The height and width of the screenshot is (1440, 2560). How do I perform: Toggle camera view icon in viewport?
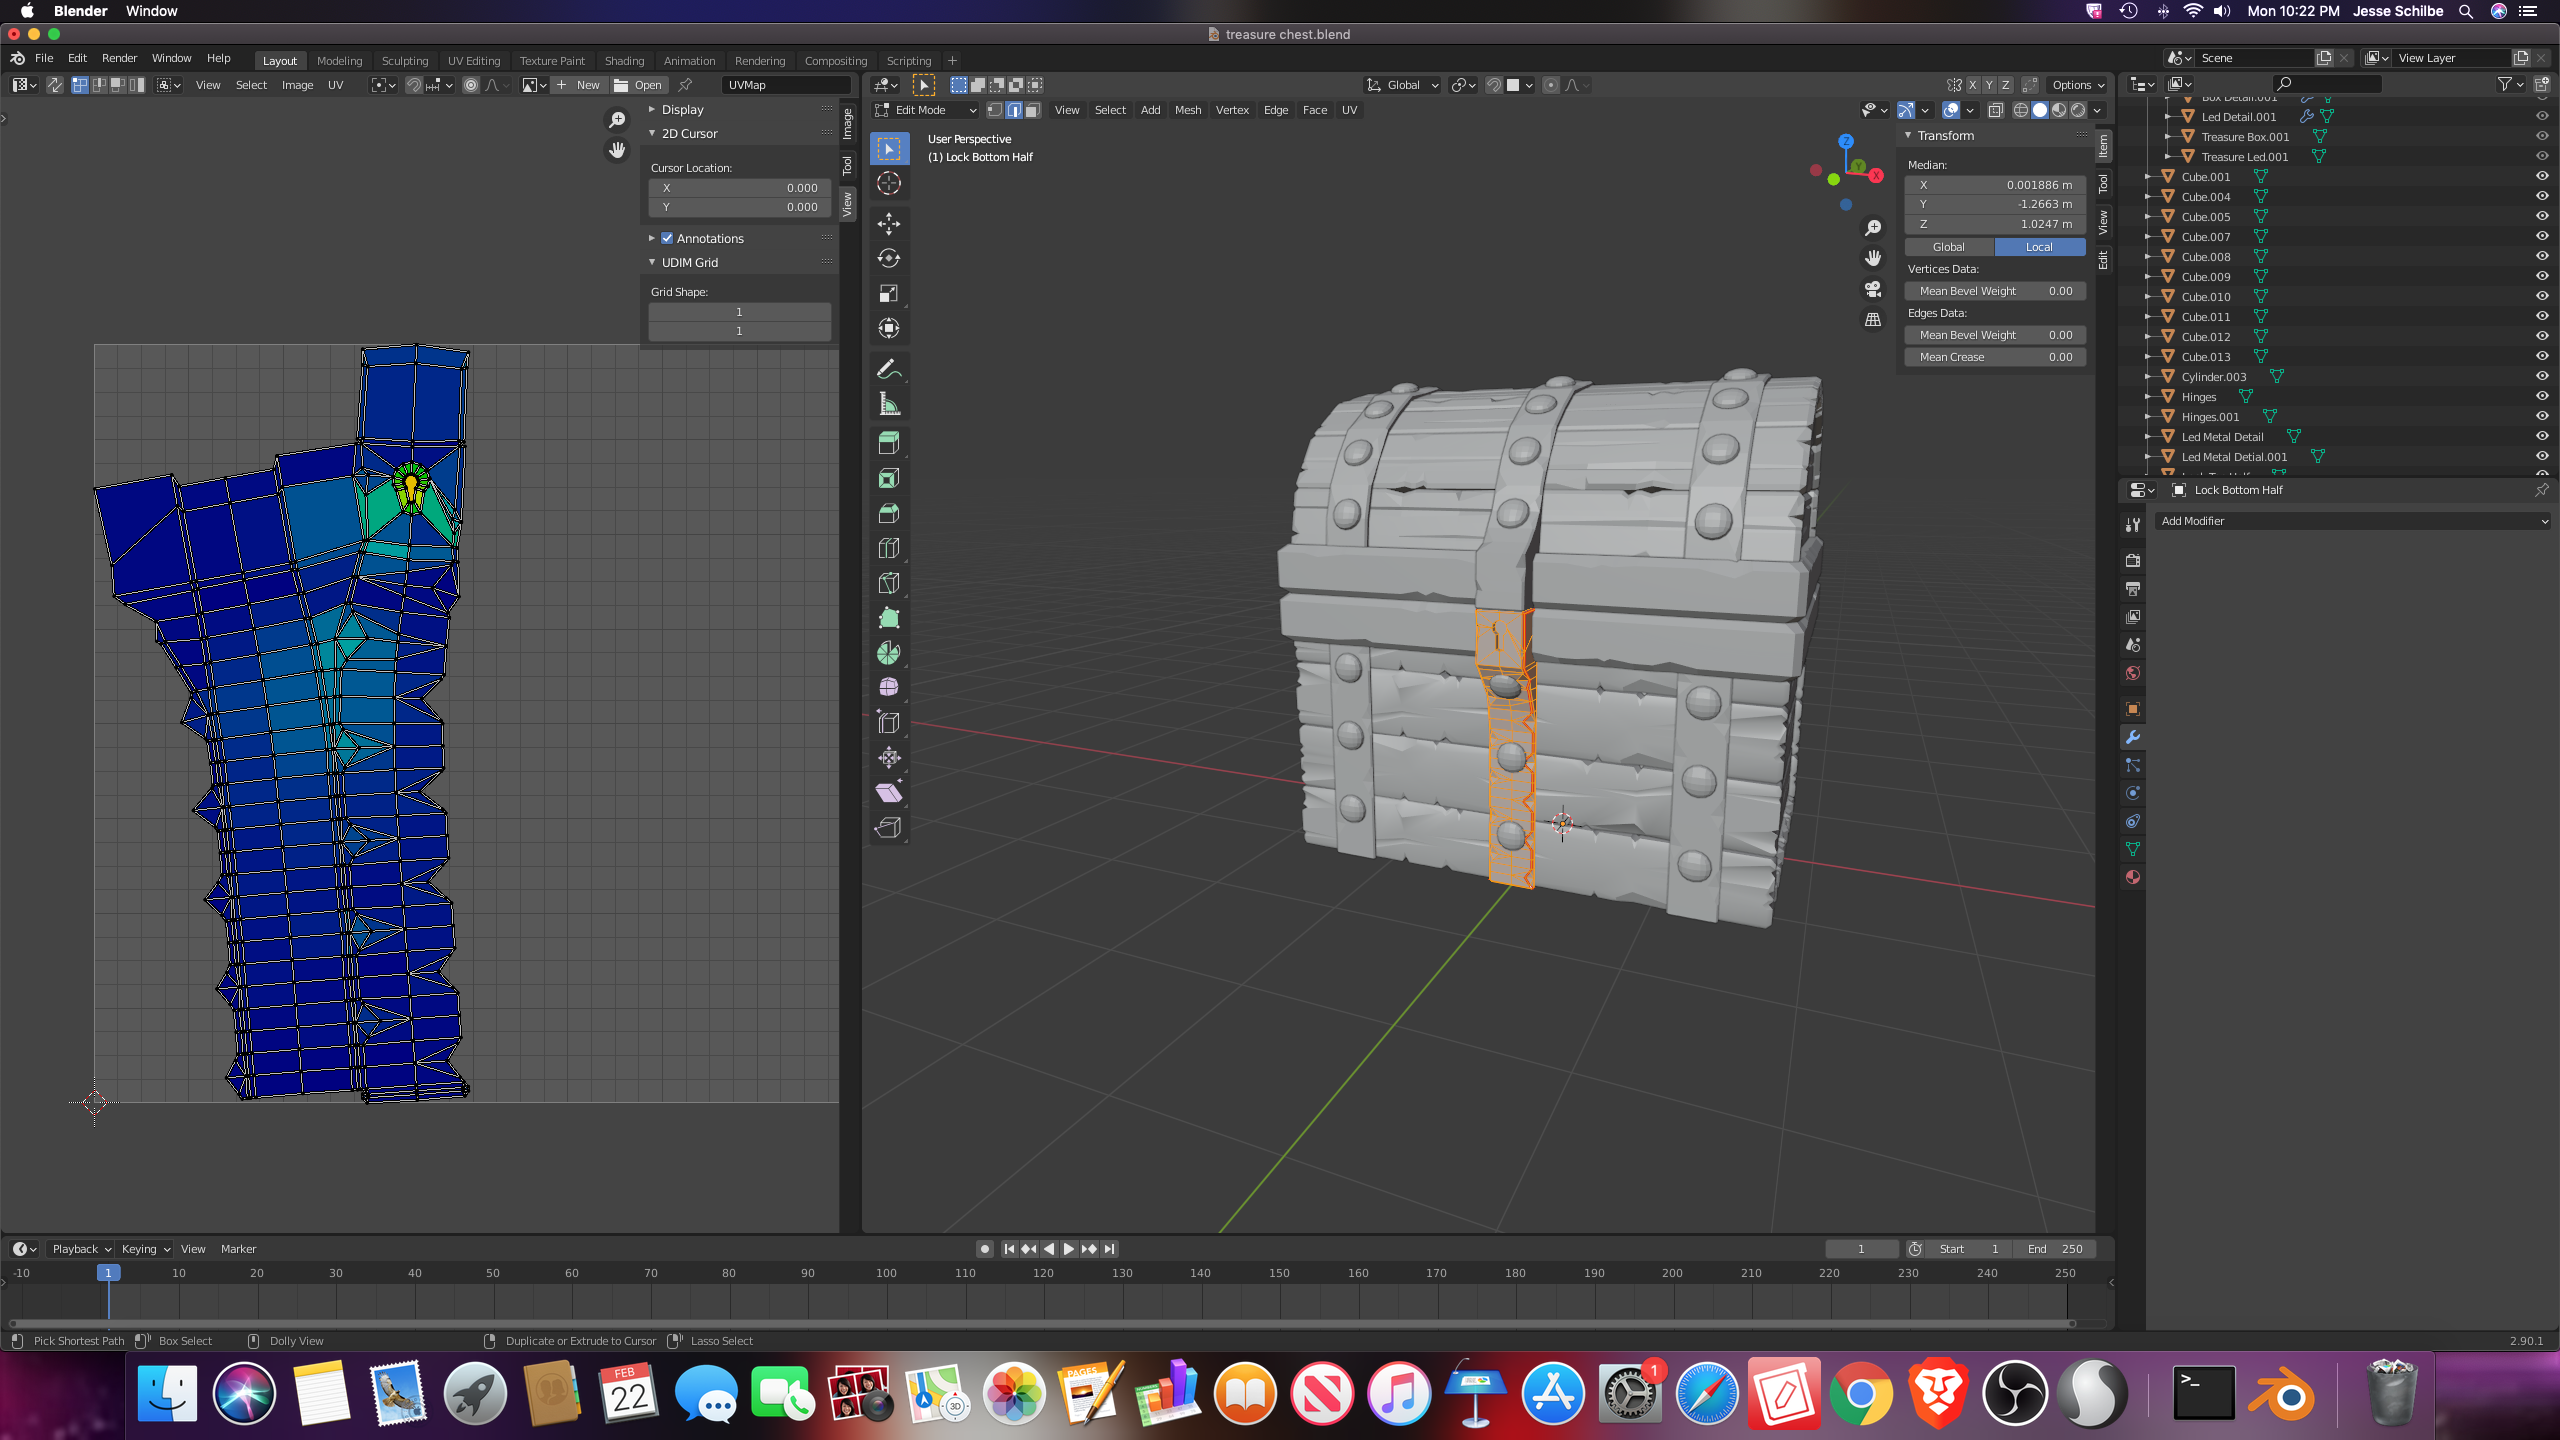pos(1873,289)
